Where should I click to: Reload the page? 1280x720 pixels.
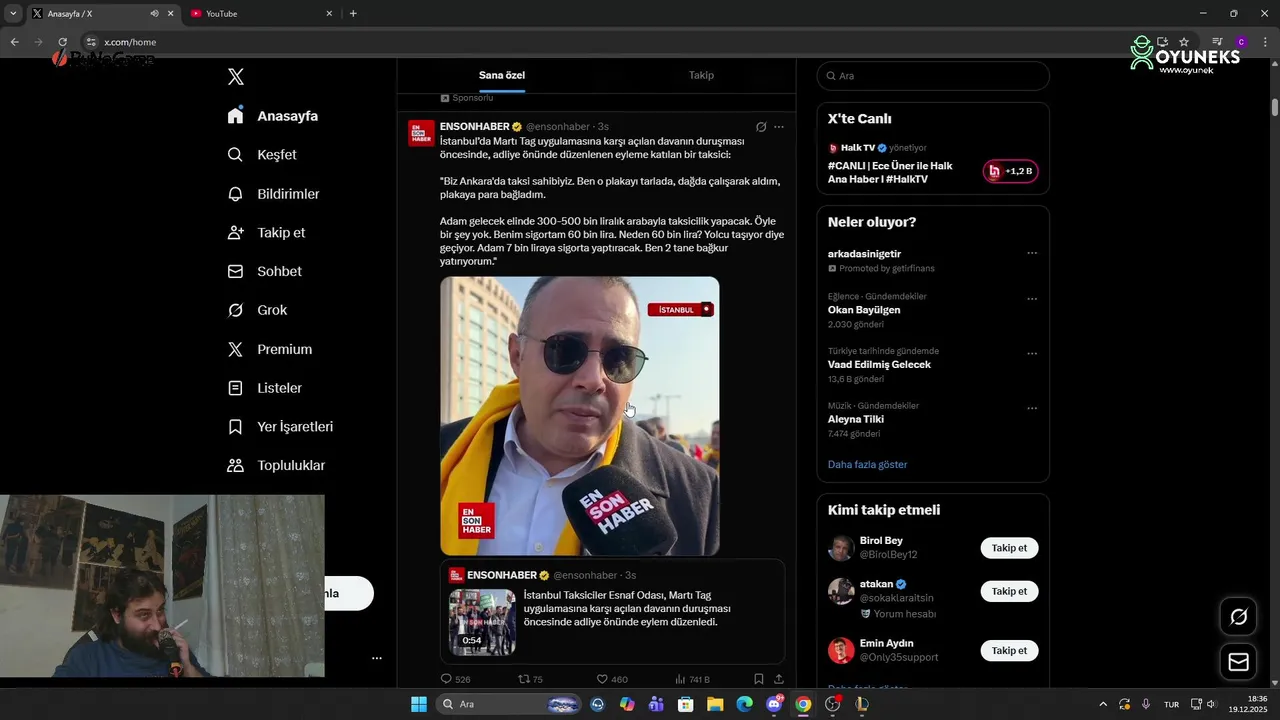62,42
